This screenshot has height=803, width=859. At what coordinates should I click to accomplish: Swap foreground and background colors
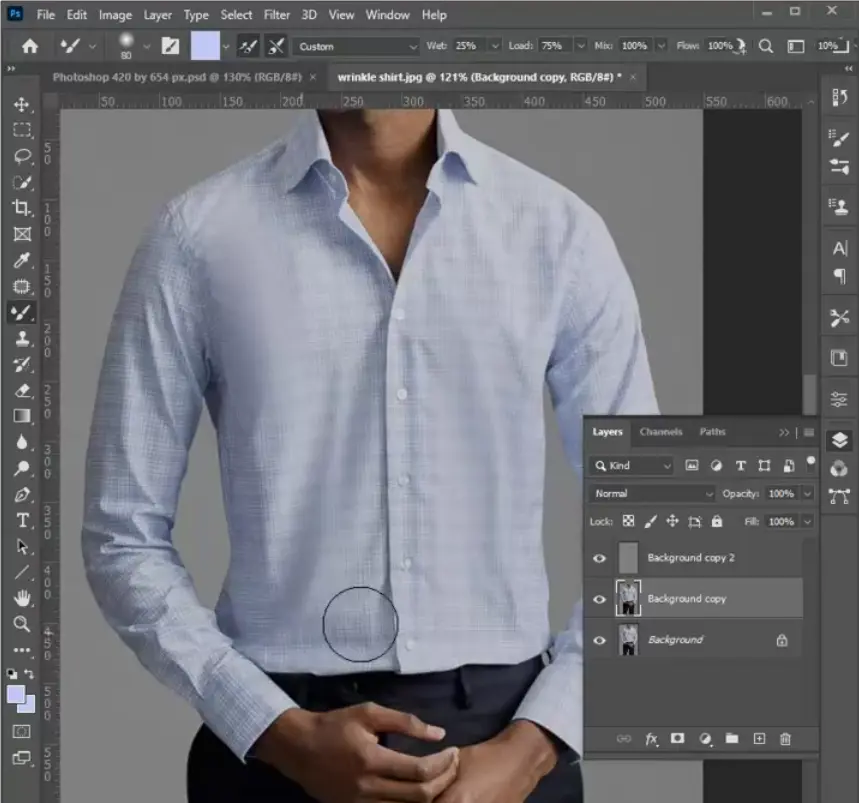29,674
